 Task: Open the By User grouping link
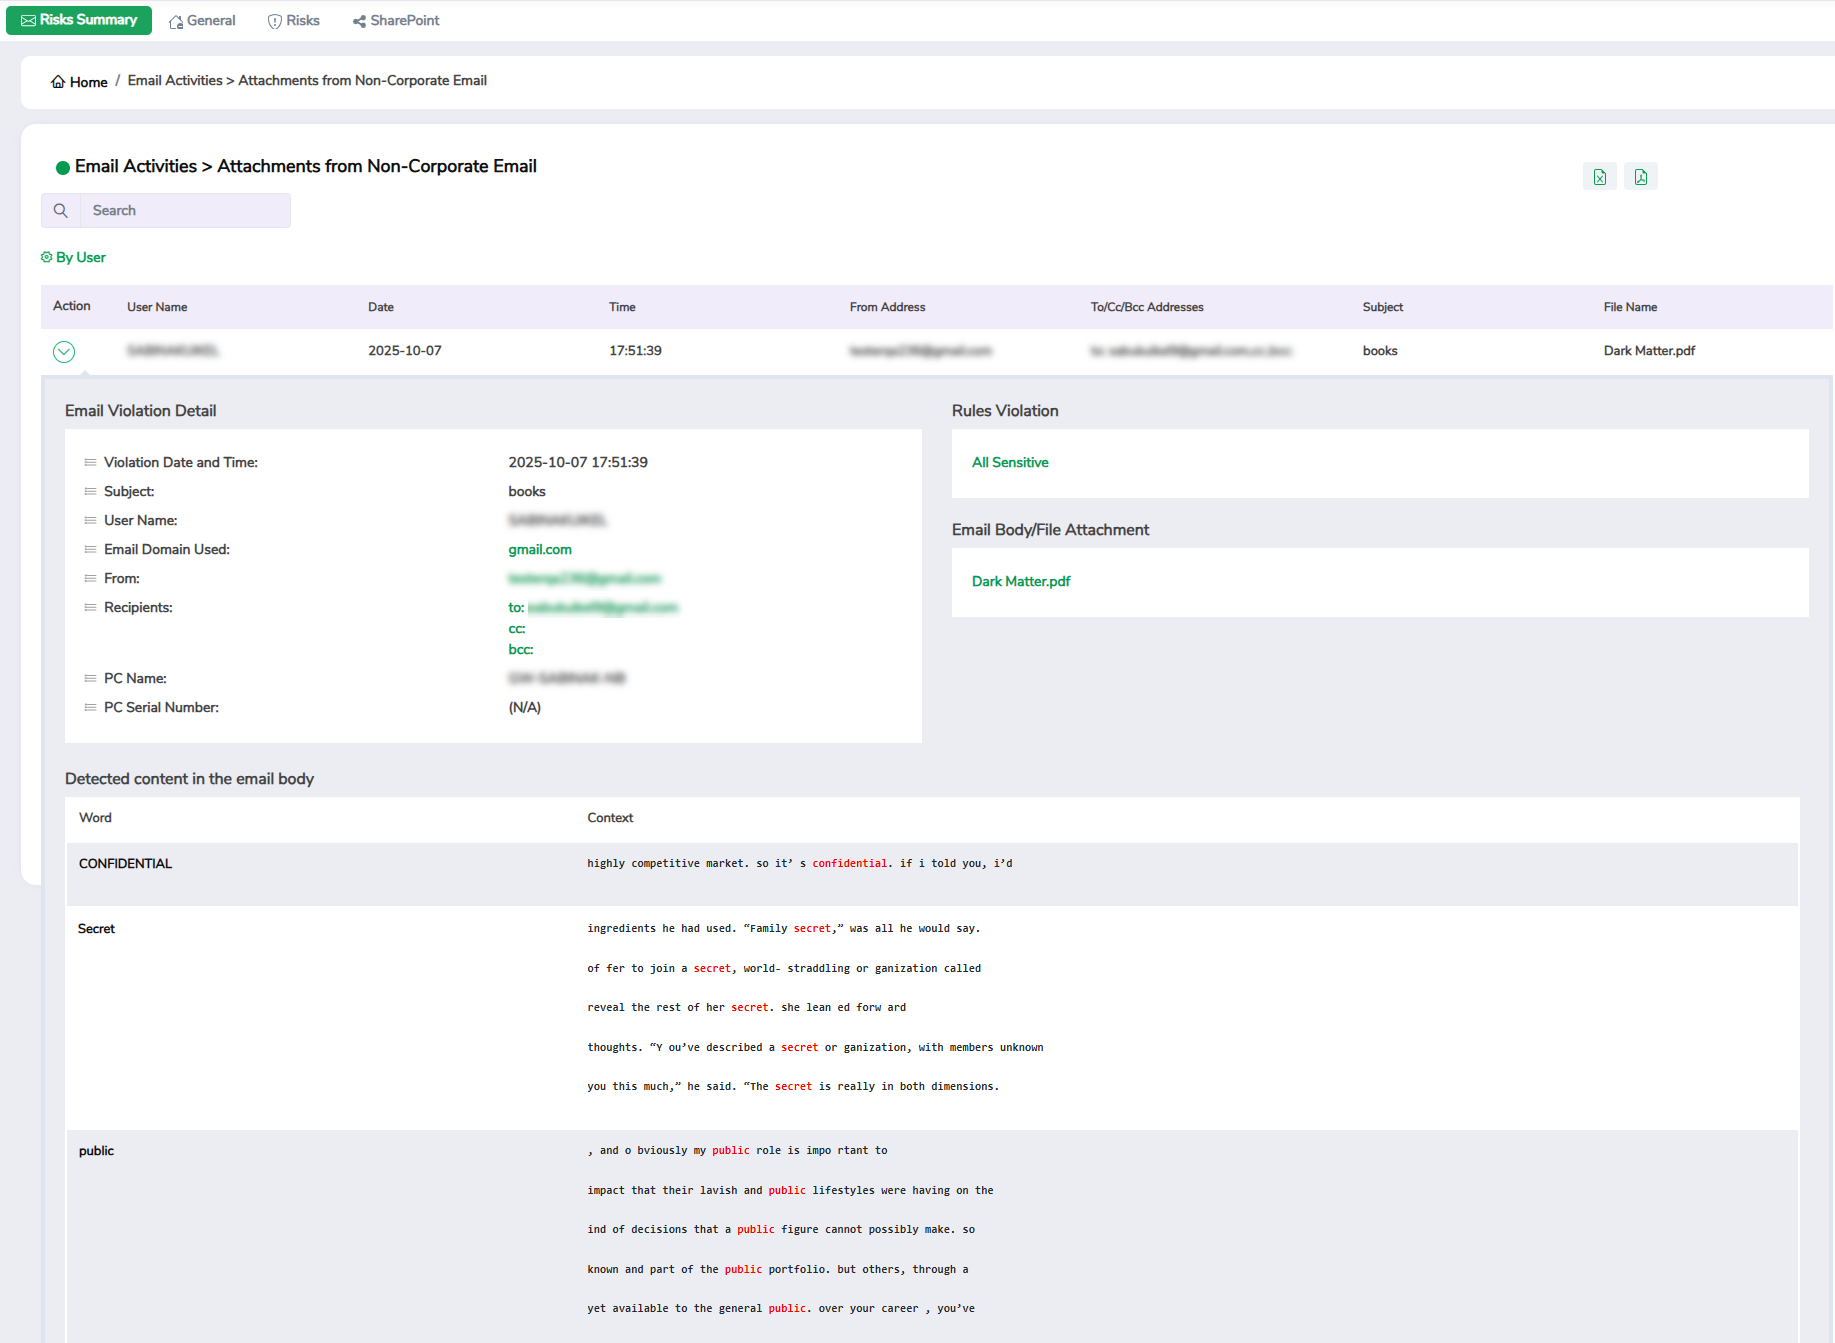click(80, 257)
